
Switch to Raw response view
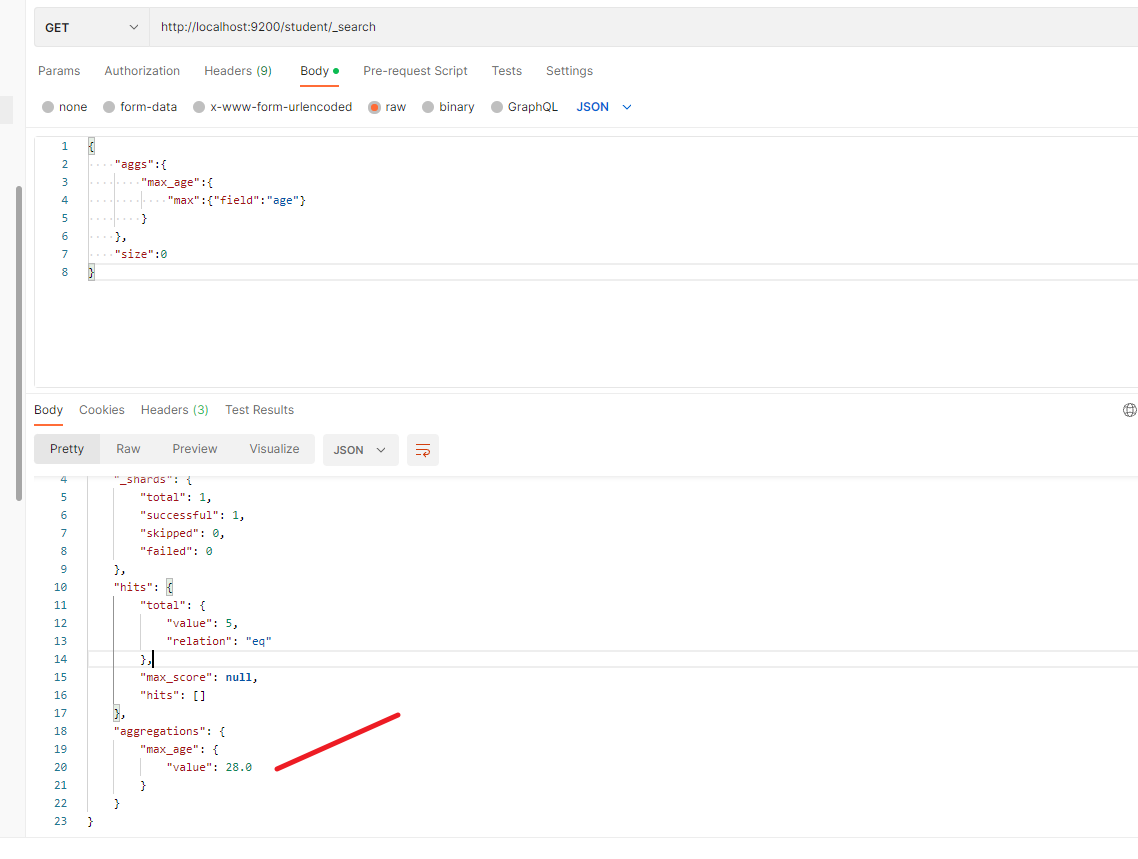pos(128,449)
